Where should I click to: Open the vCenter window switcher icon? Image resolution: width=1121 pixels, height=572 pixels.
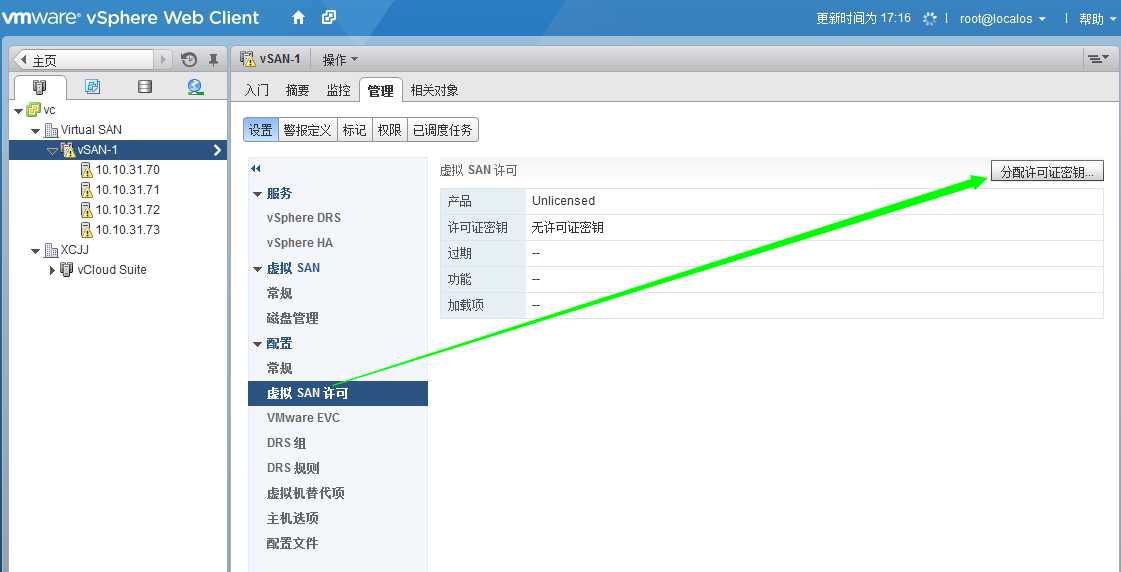(x=329, y=17)
